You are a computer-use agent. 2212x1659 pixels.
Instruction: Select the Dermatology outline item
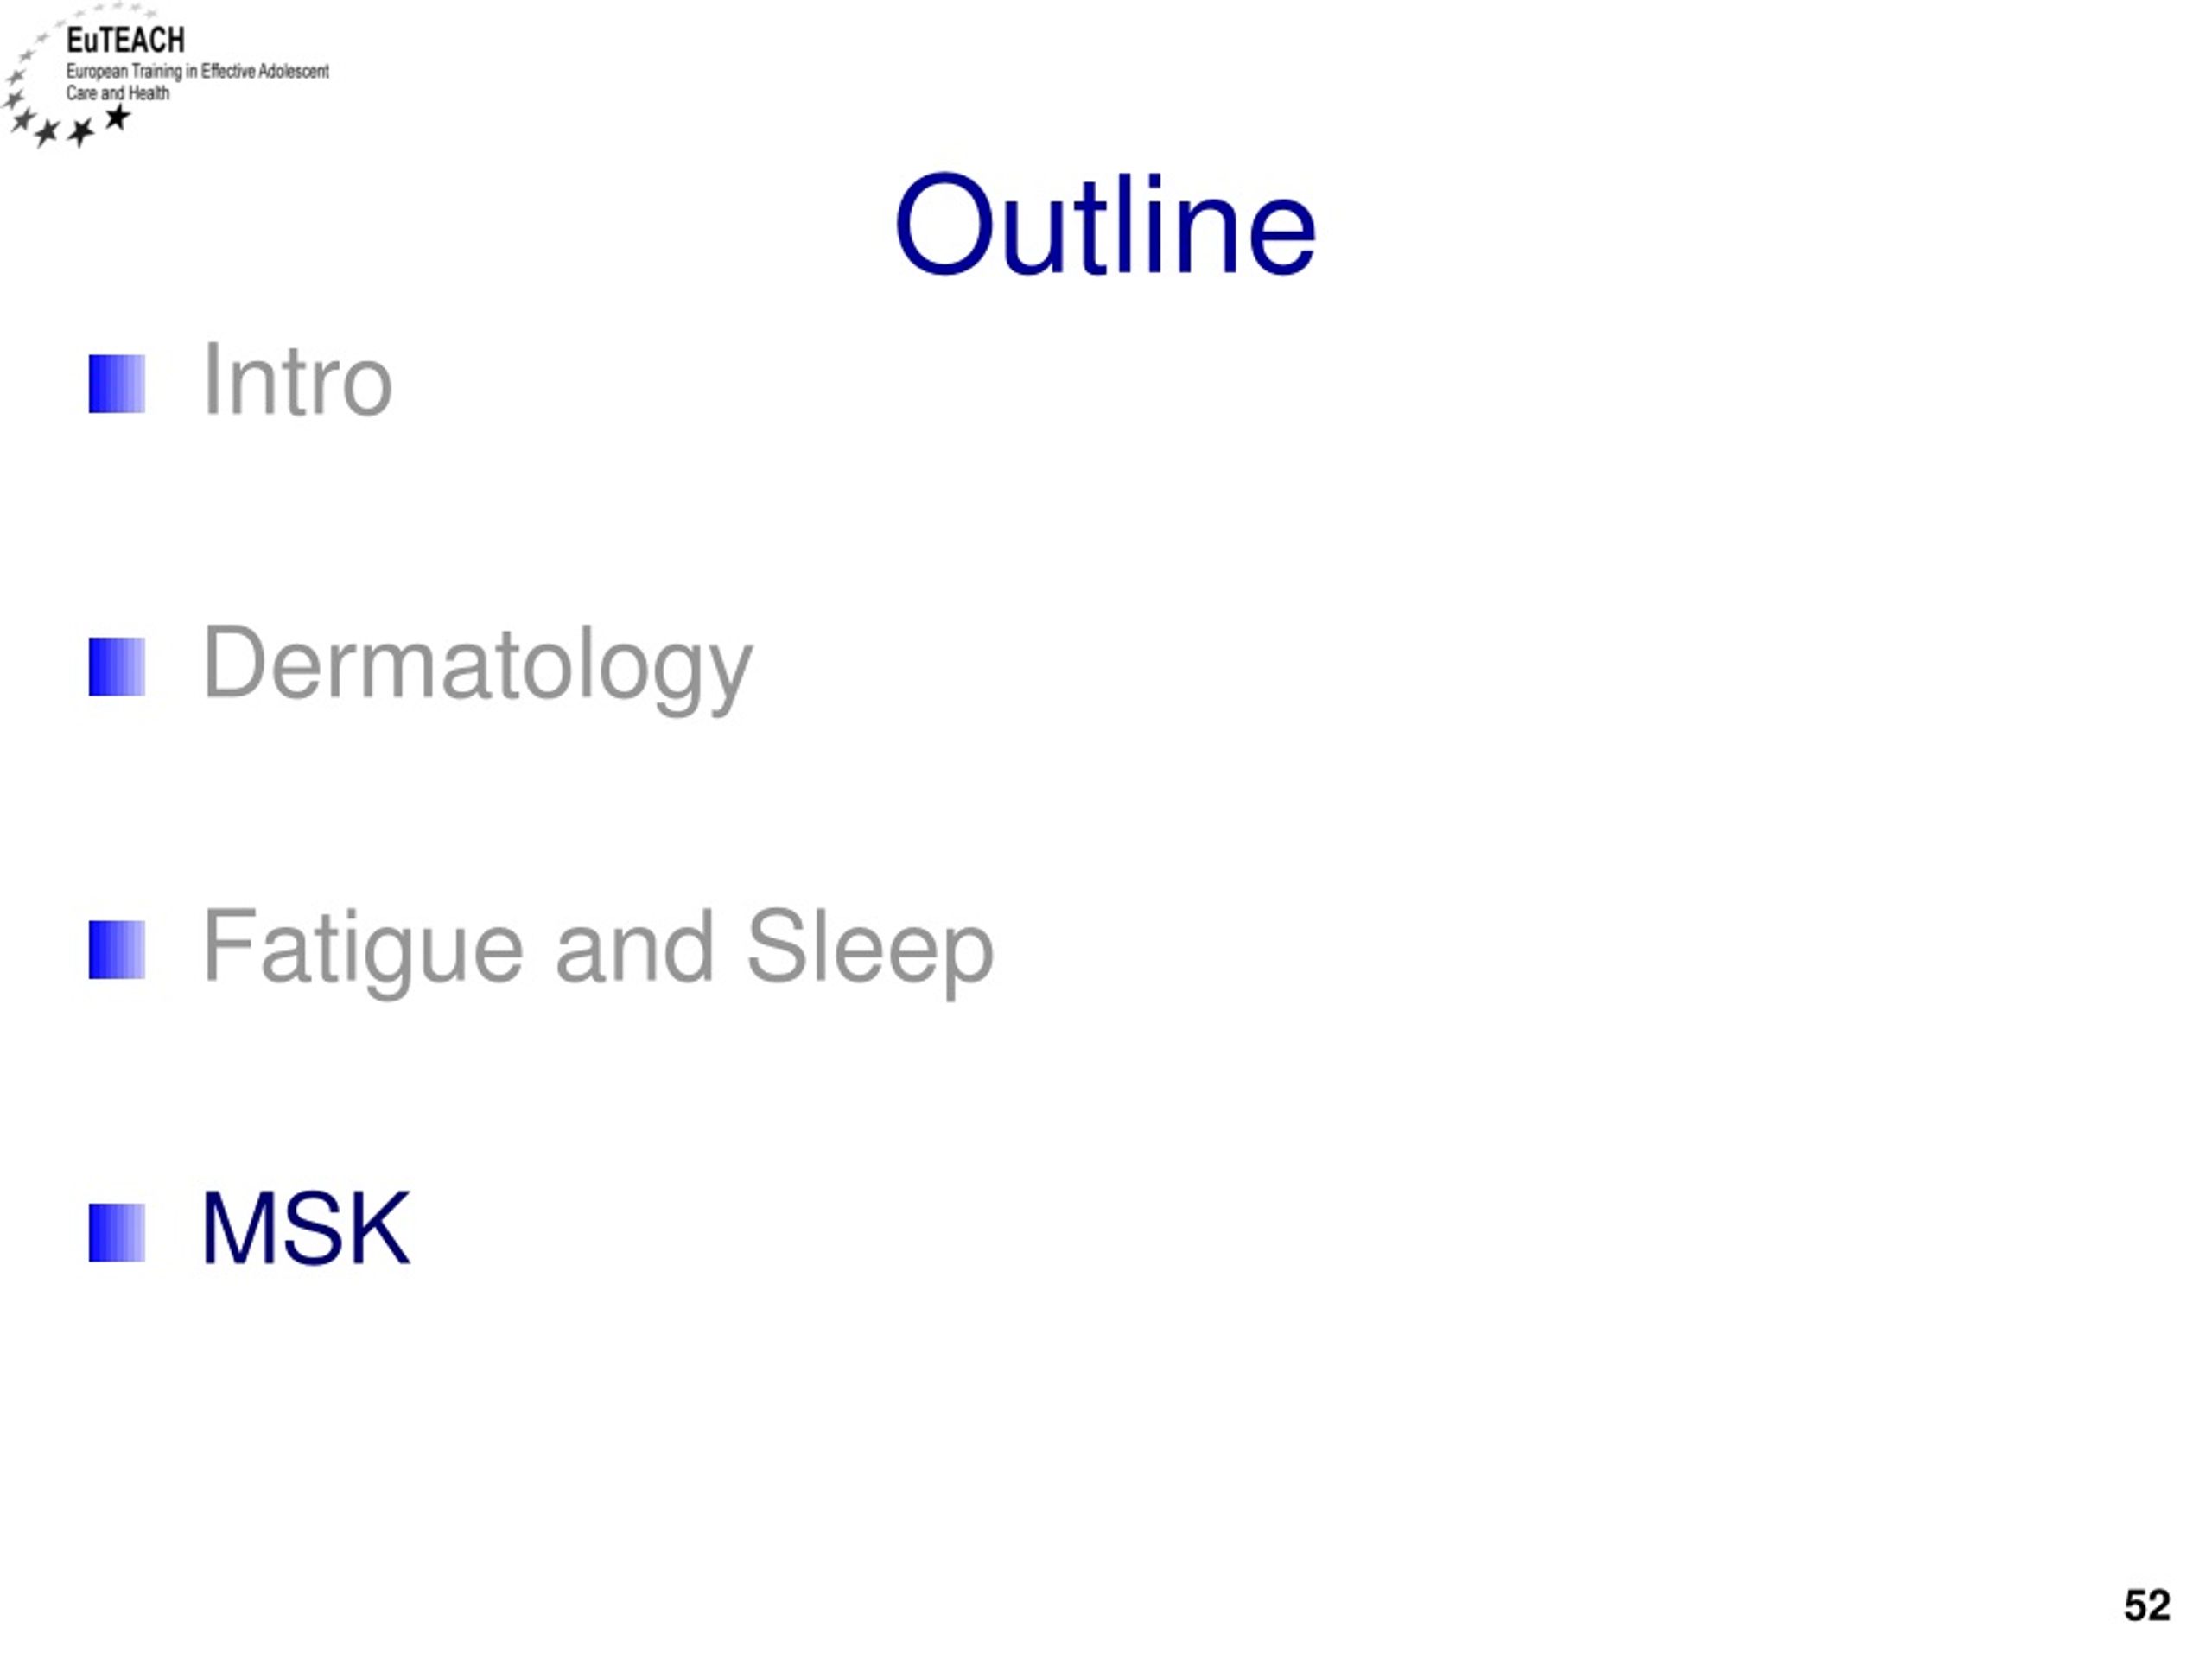click(477, 666)
